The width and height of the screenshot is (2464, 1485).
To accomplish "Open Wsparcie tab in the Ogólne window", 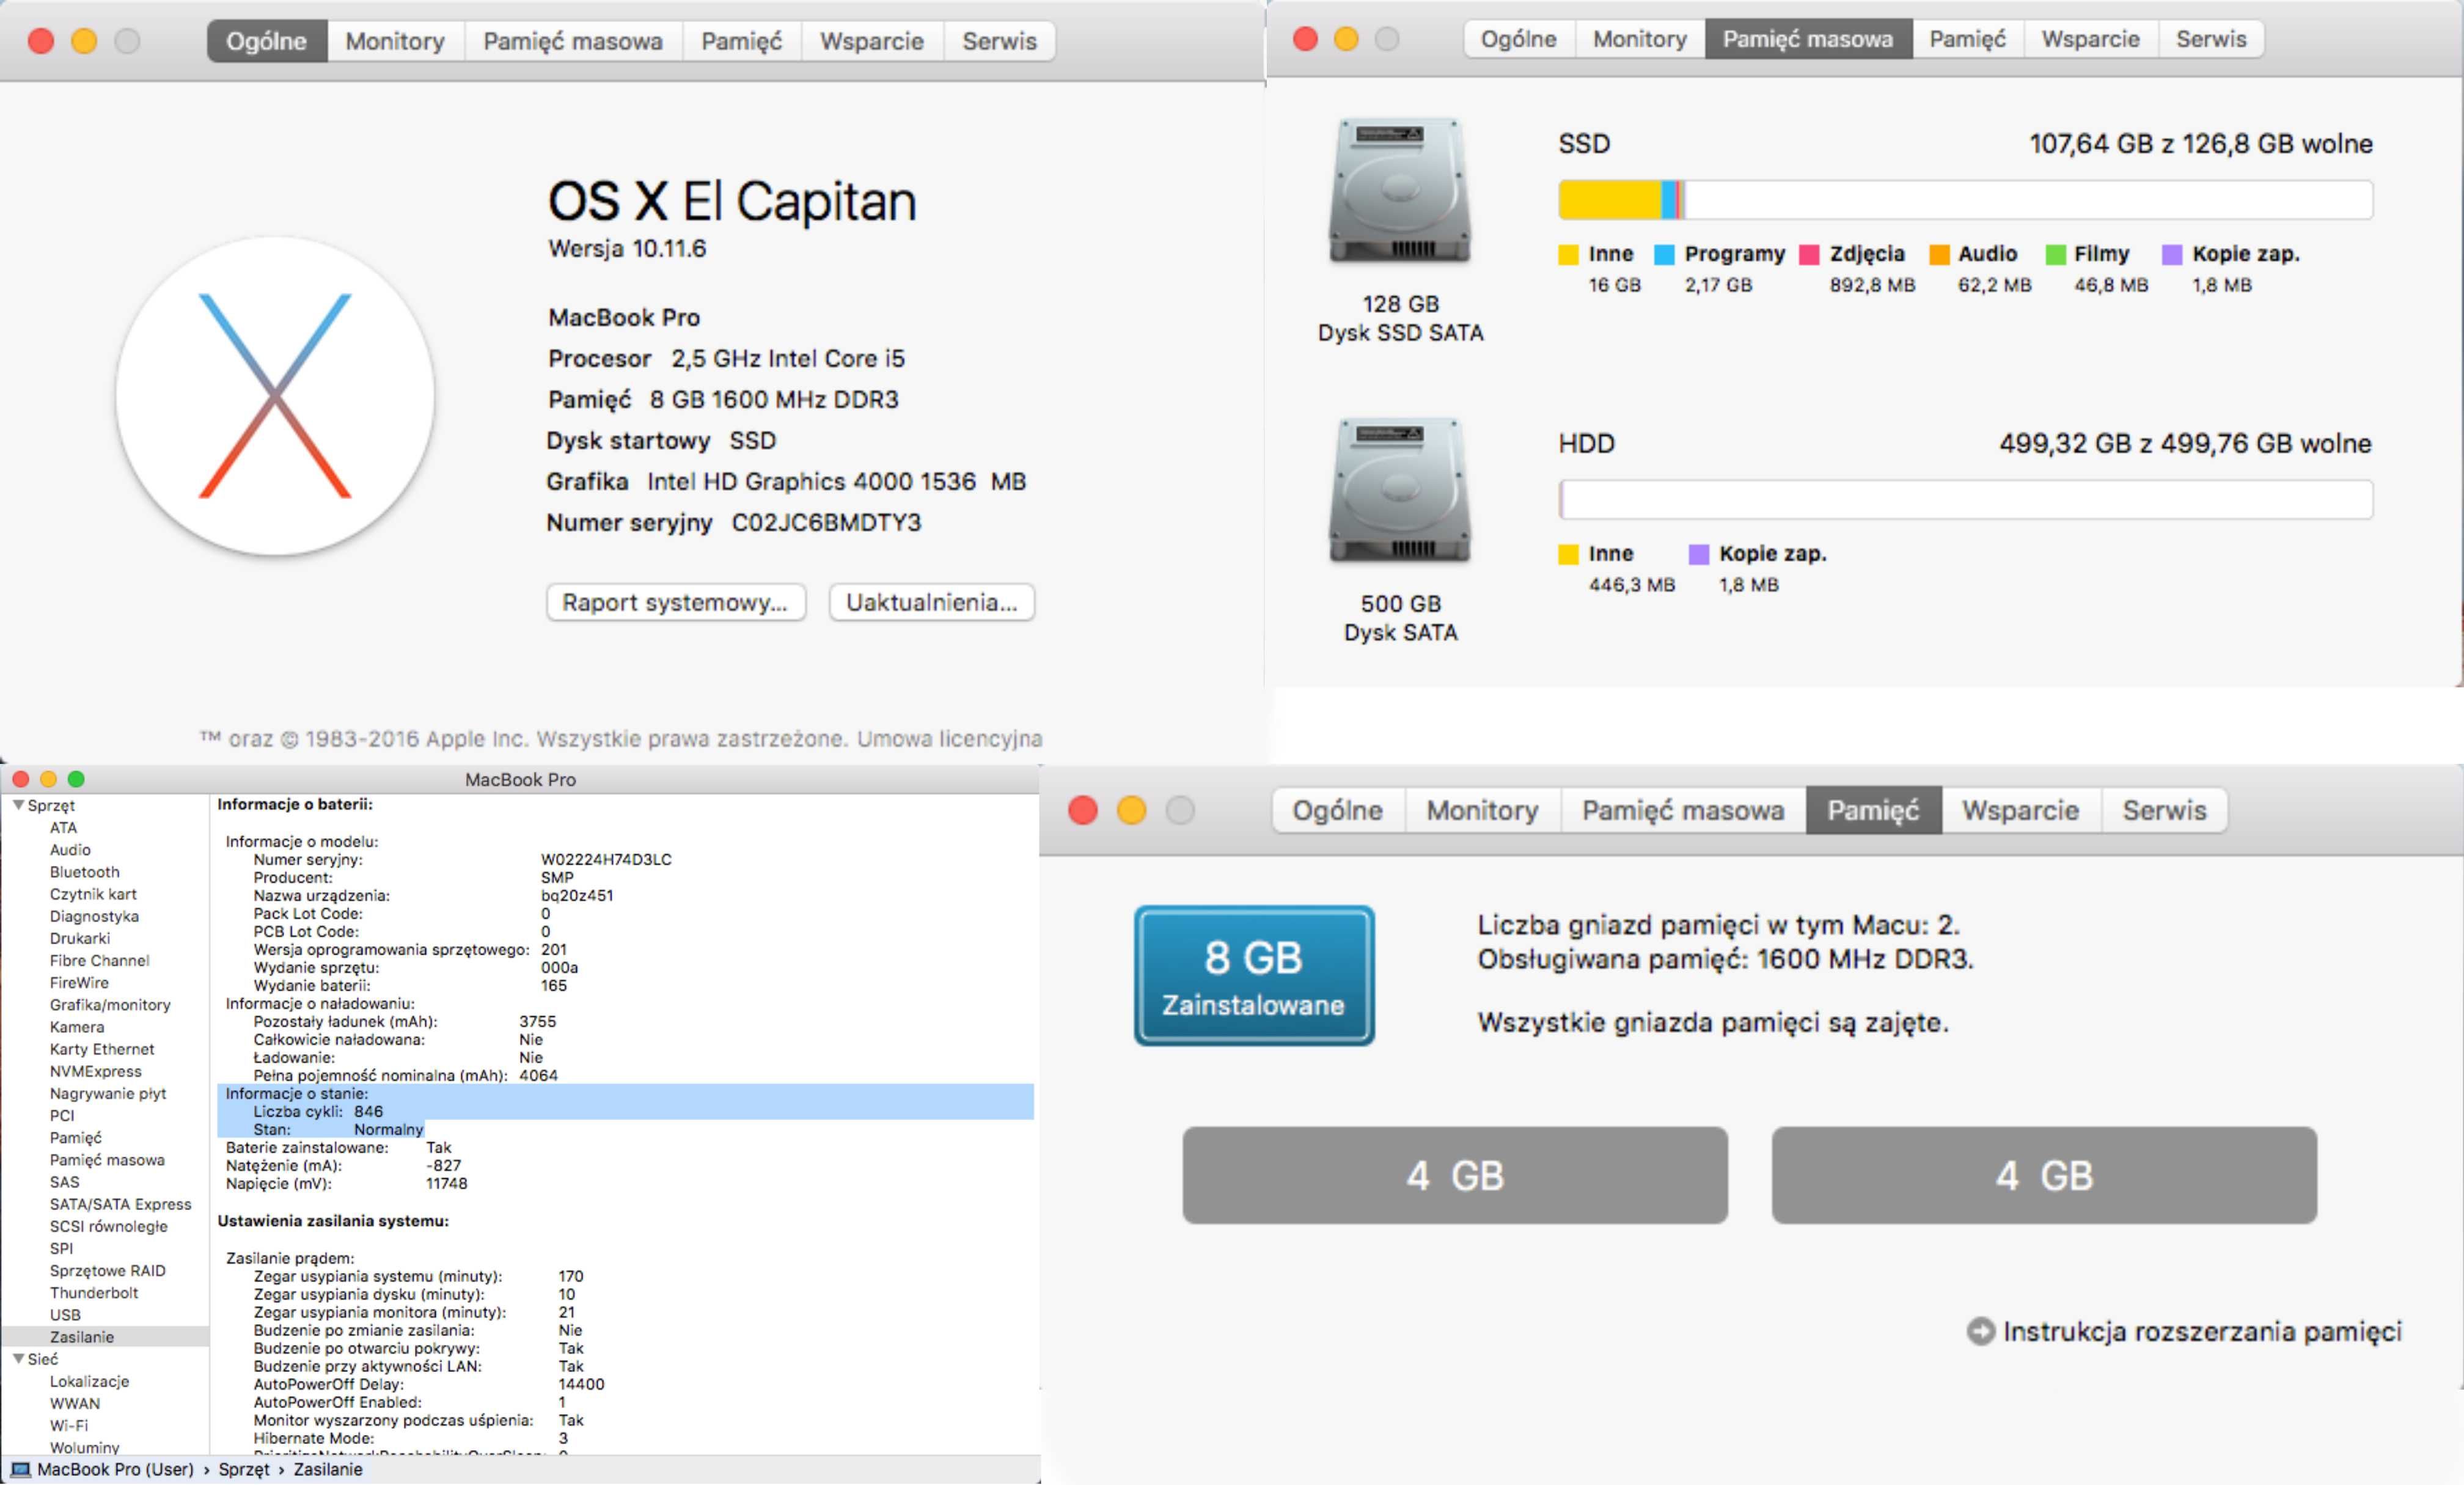I will [872, 41].
